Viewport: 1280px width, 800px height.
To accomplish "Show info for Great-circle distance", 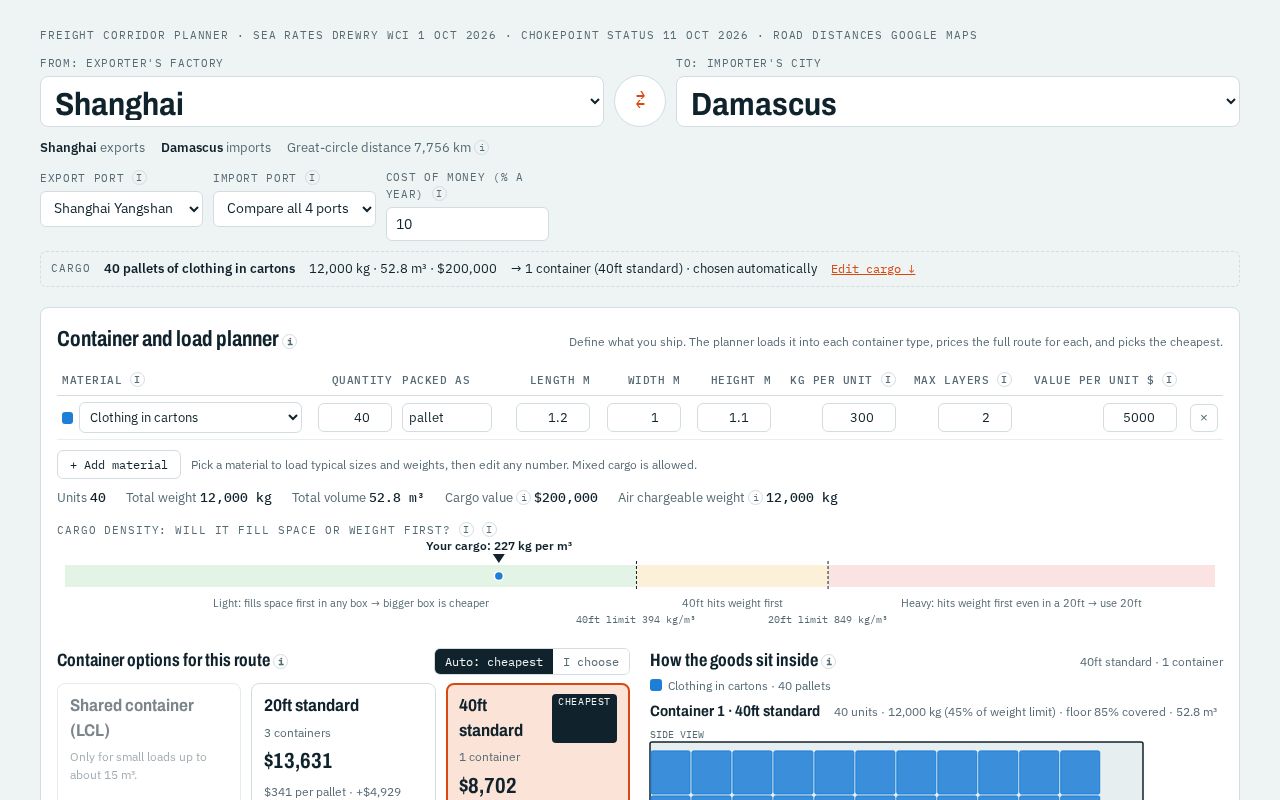I will click(481, 148).
